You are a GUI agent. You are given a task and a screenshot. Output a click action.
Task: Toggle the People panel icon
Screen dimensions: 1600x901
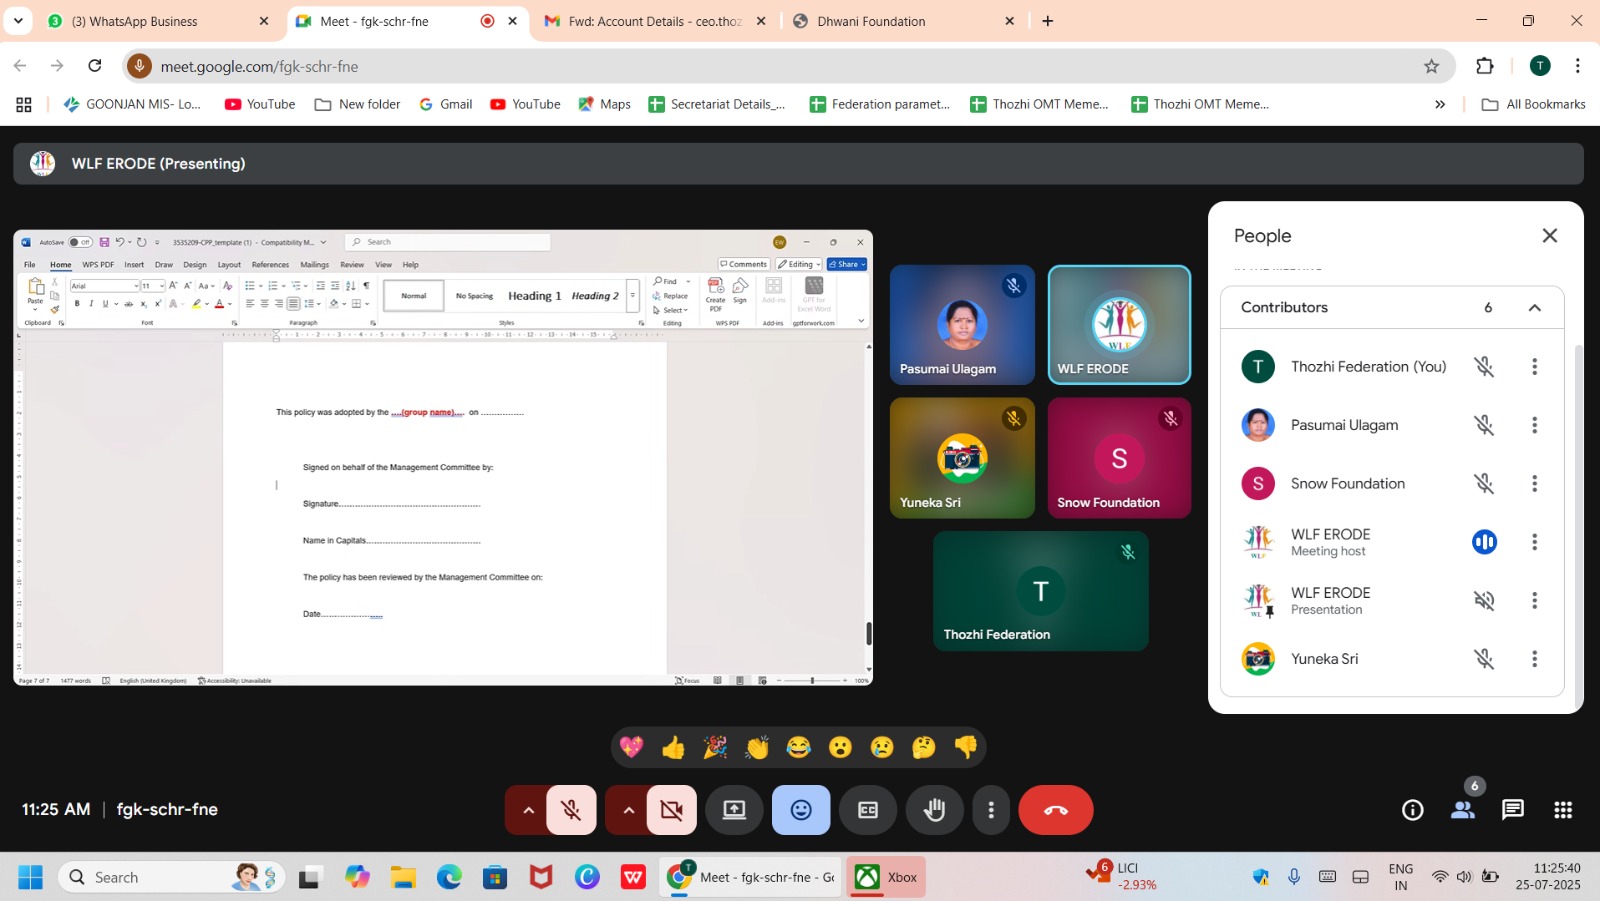tap(1463, 810)
